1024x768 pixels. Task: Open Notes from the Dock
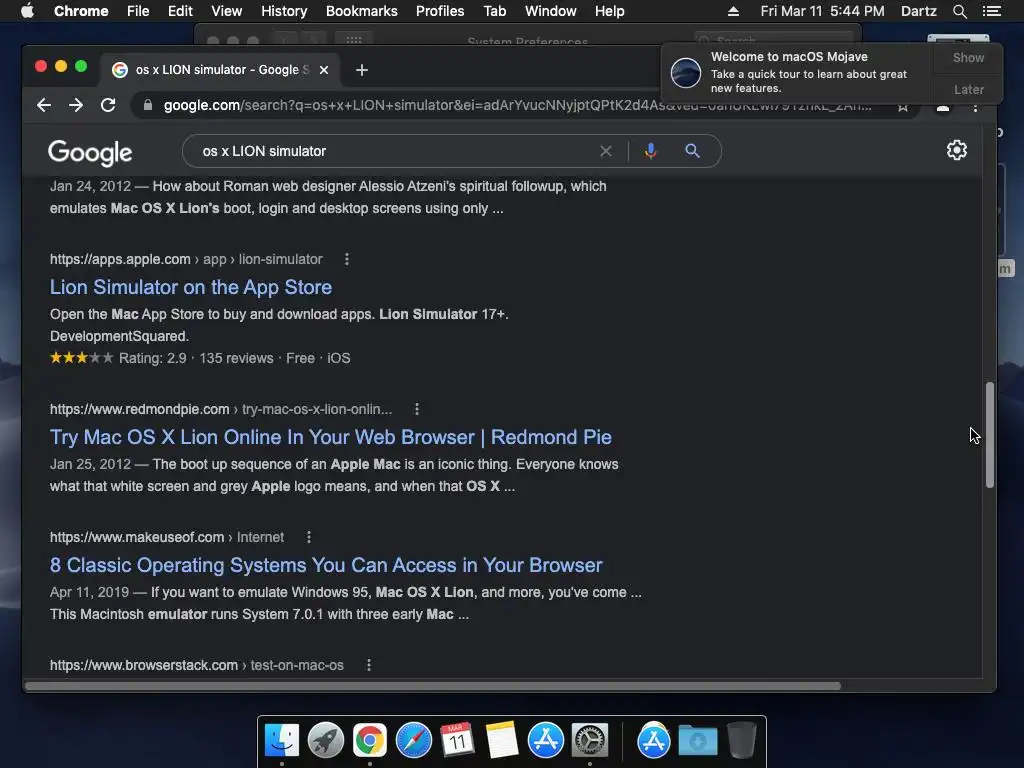pyautogui.click(x=502, y=741)
